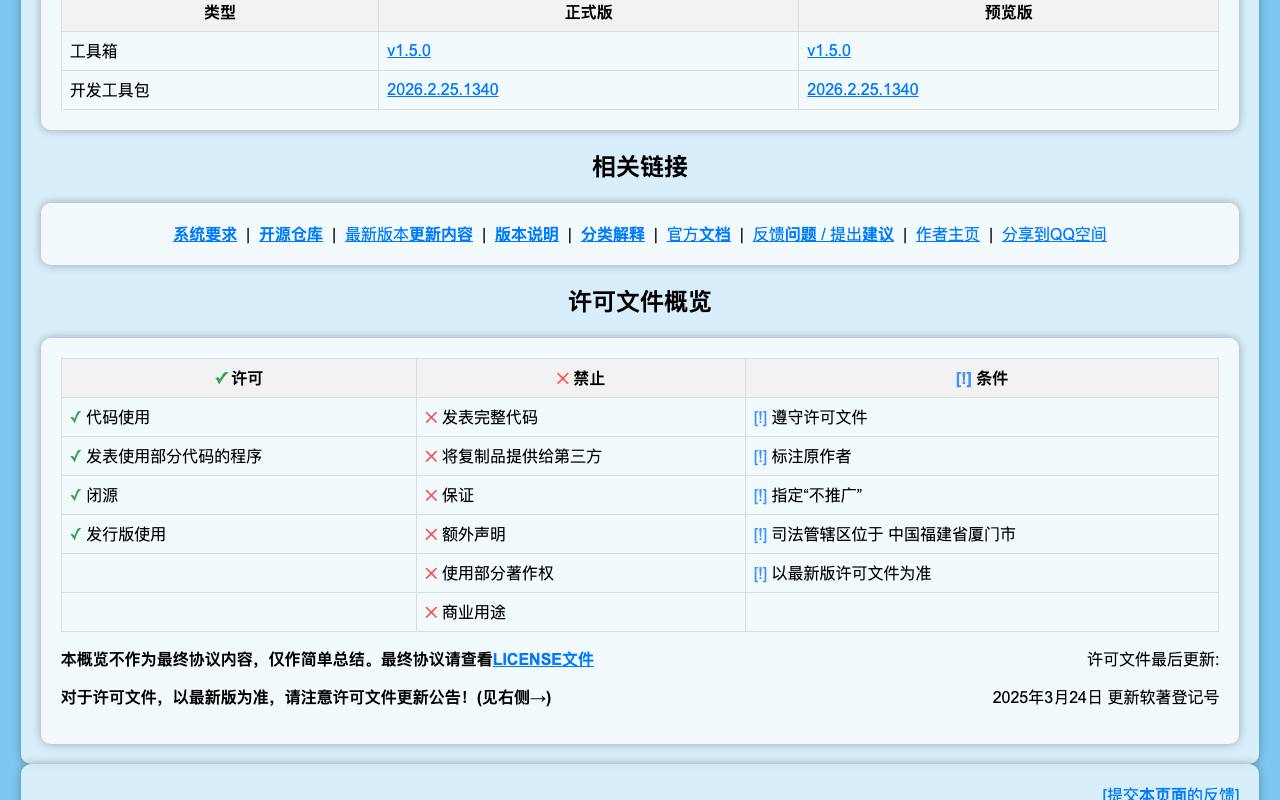Click red cross beside 使用部分著作权
This screenshot has width=1280, height=800.
click(432, 574)
